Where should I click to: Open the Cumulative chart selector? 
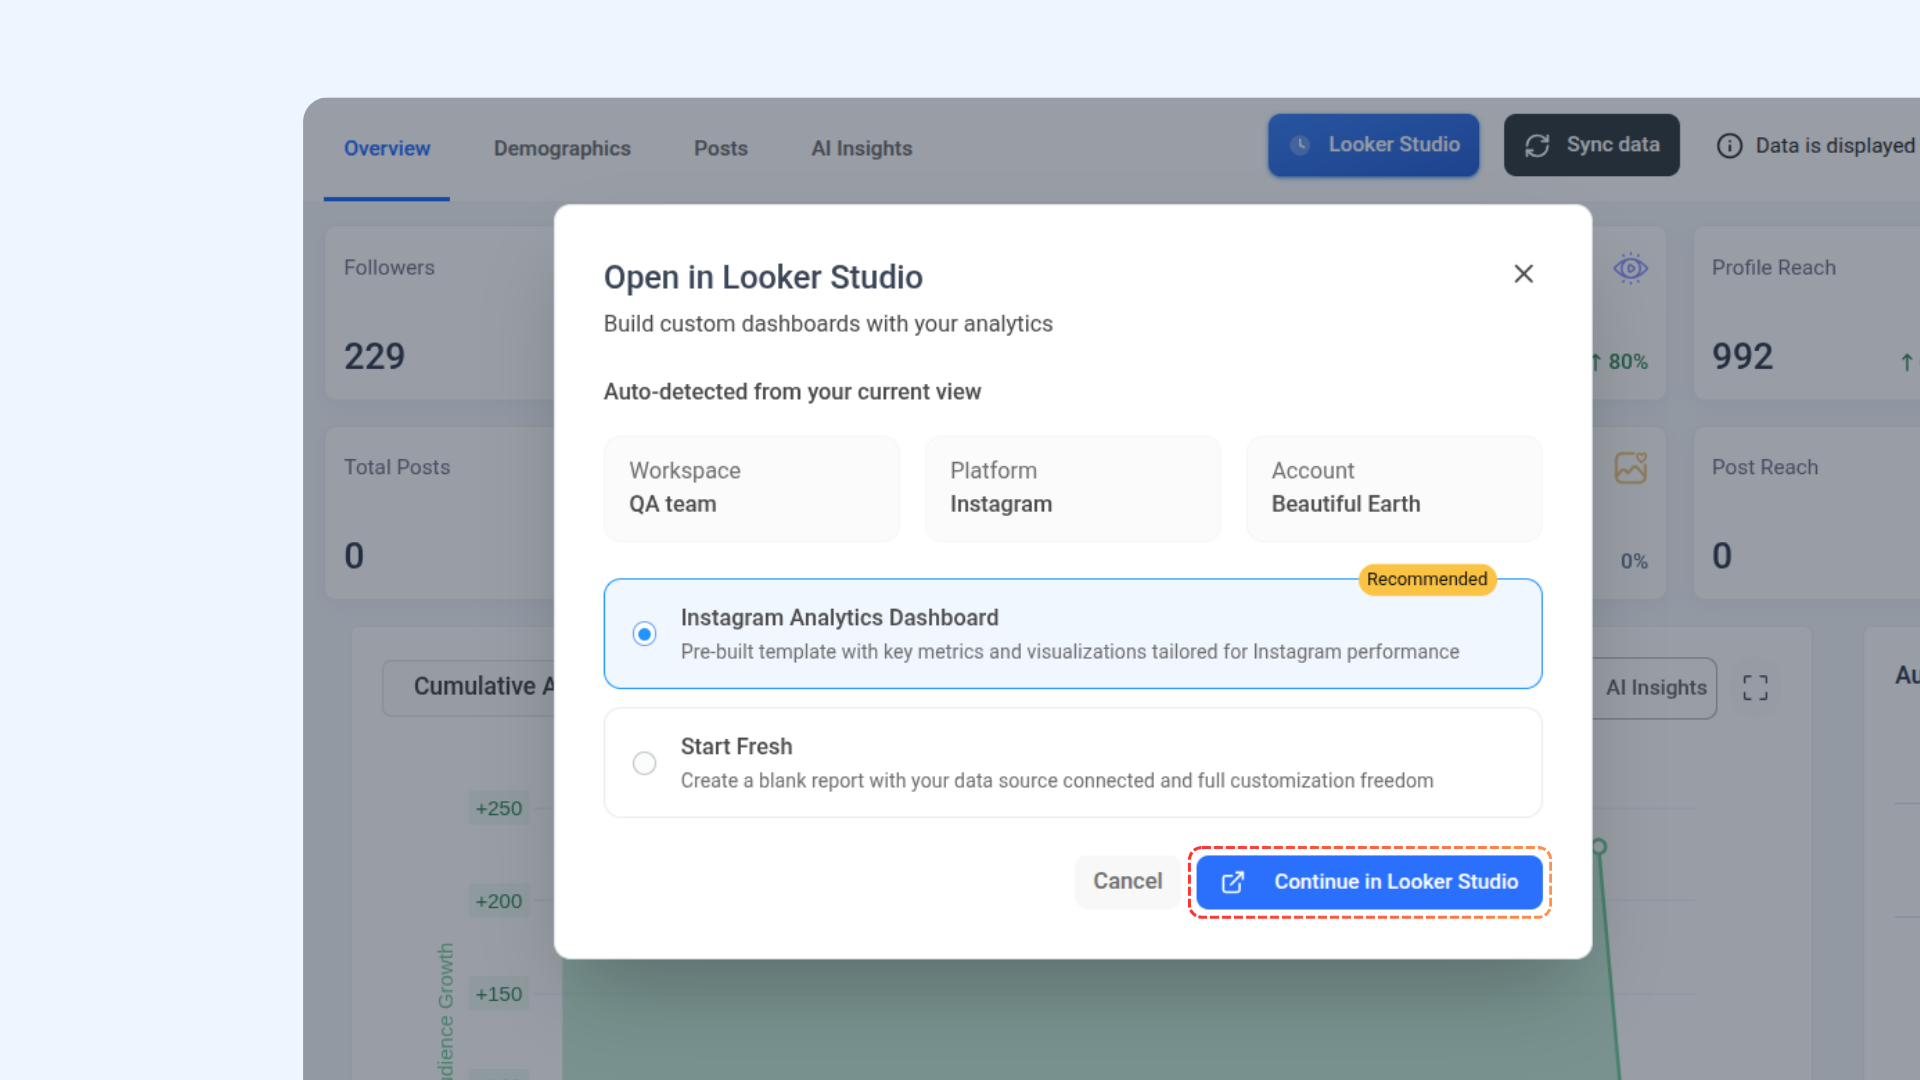coord(470,687)
